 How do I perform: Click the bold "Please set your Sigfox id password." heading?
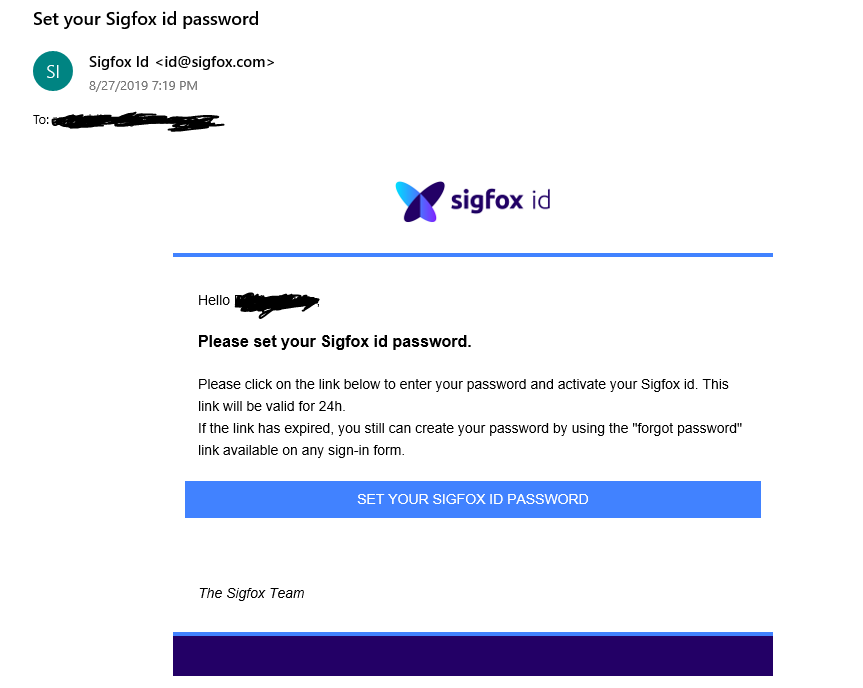[334, 342]
